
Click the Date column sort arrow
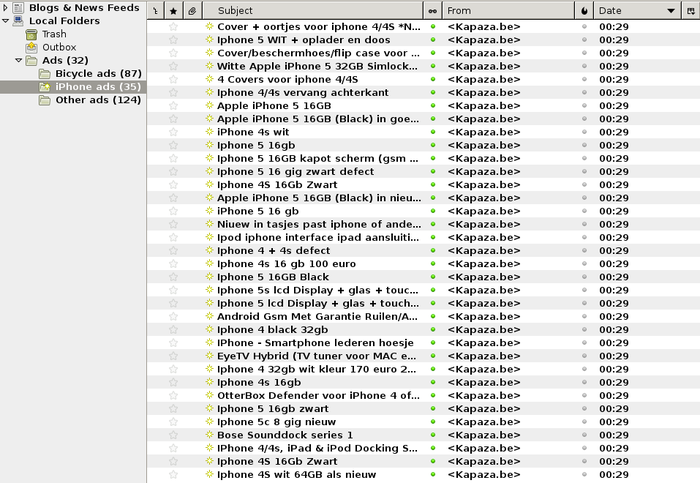coord(671,11)
